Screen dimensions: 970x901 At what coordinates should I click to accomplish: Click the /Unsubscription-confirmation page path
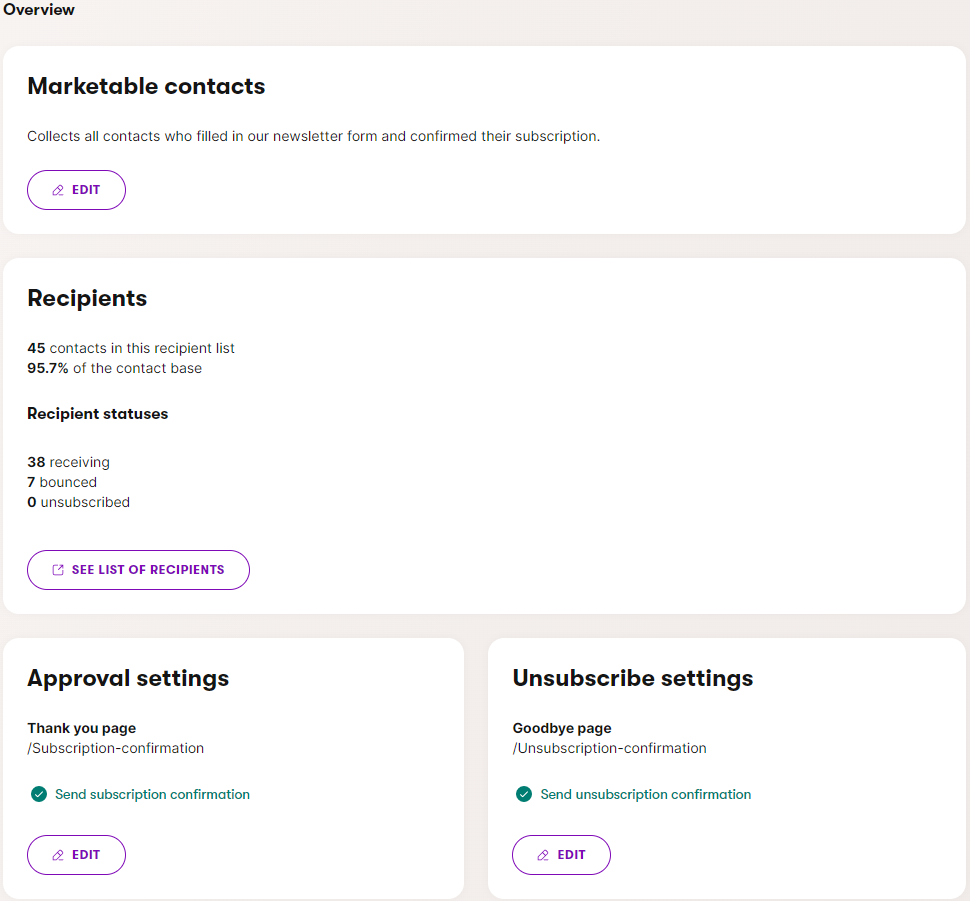(x=609, y=748)
